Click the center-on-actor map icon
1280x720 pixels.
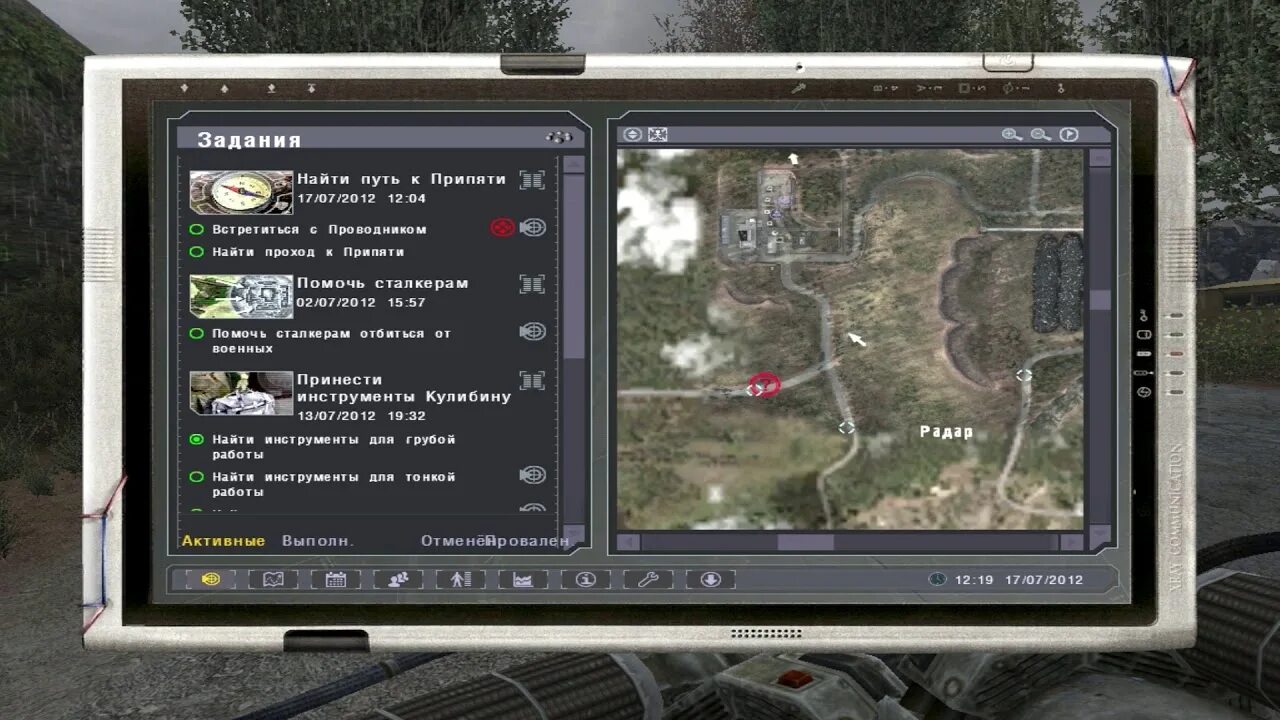657,134
